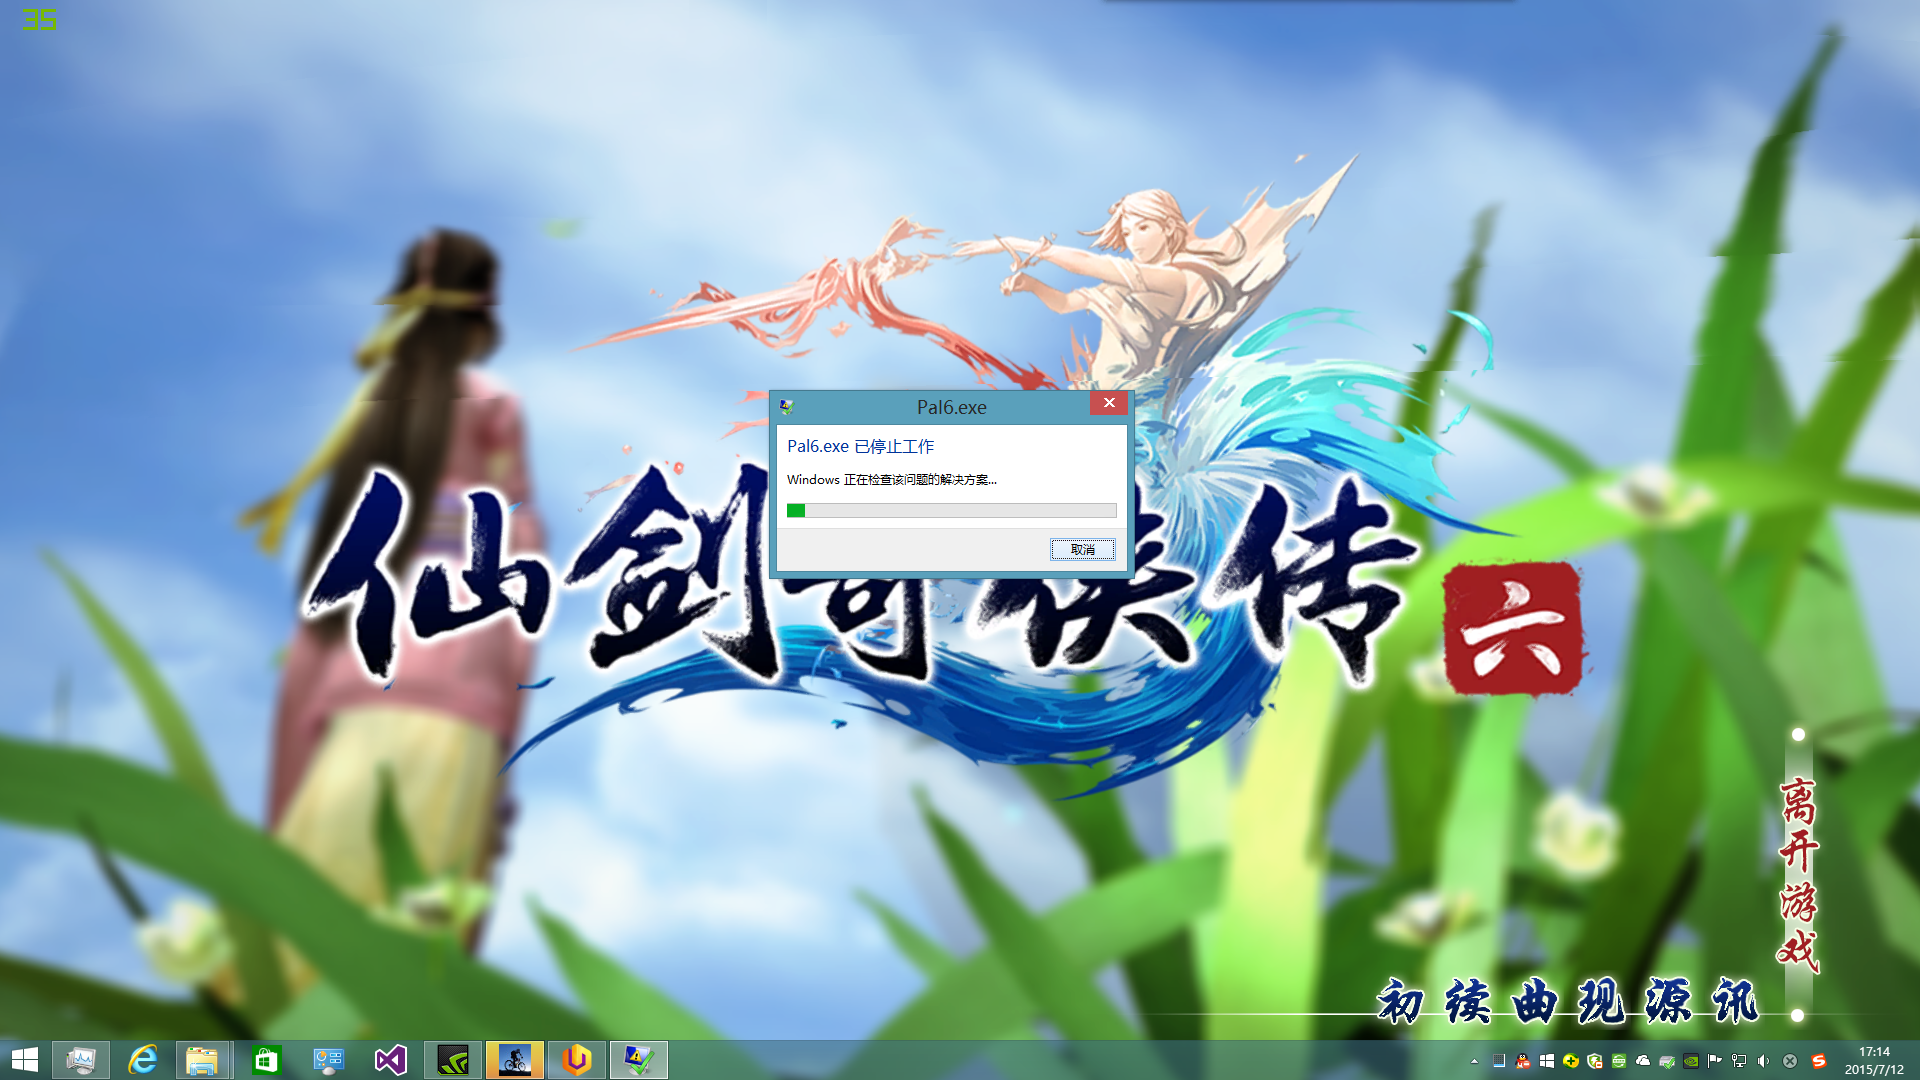Click the Pal6.exe dialog title icon
This screenshot has width=1920, height=1080.
tap(787, 407)
